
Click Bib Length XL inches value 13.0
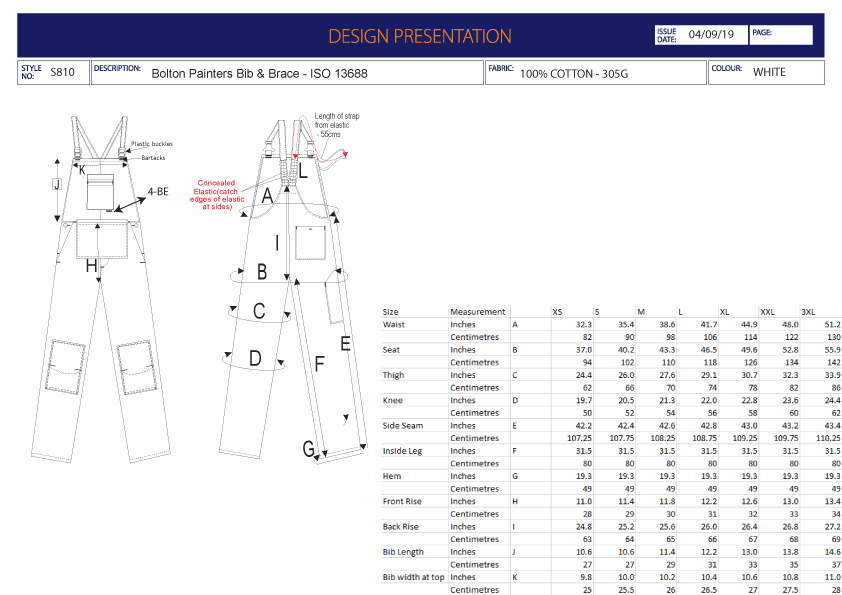pyautogui.click(x=749, y=552)
